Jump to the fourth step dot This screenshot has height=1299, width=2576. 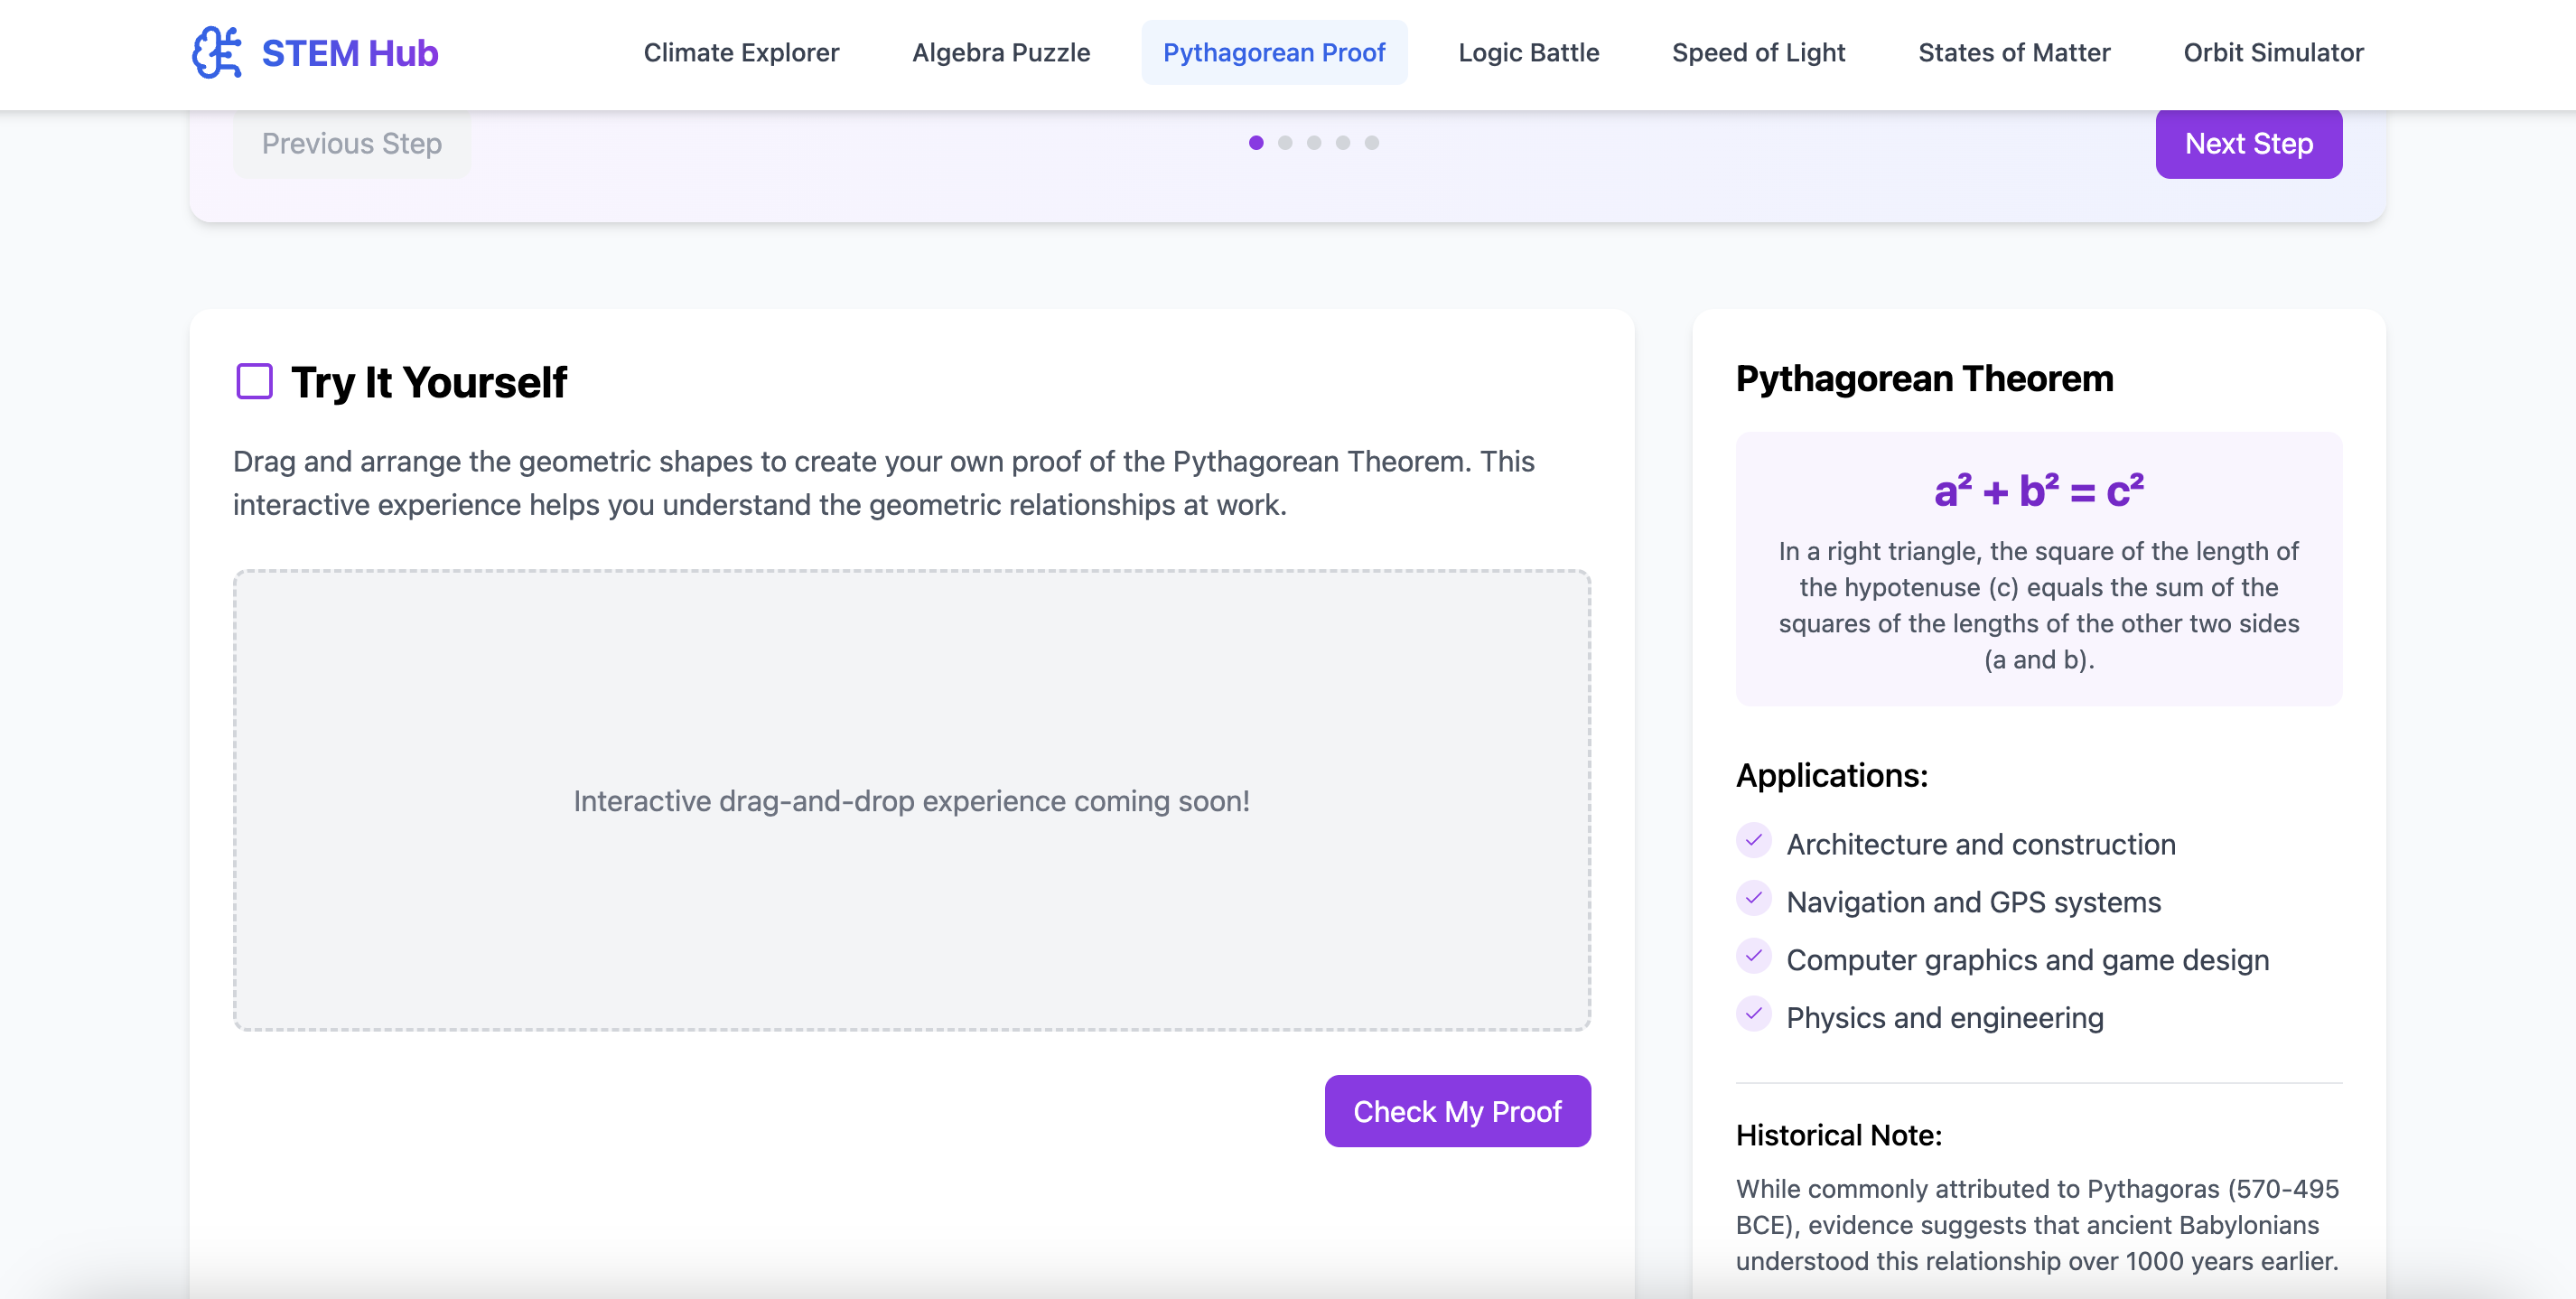tap(1343, 143)
